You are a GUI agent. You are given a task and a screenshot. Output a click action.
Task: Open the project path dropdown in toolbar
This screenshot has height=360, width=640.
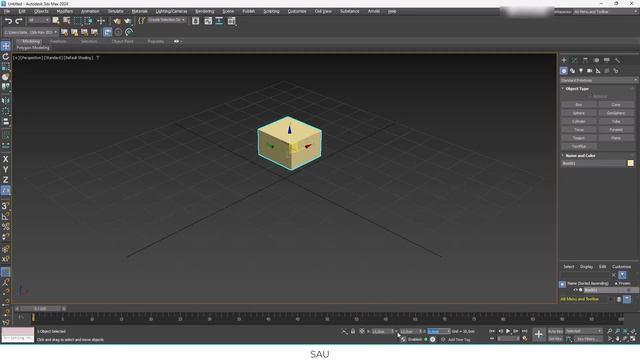(x=31, y=32)
